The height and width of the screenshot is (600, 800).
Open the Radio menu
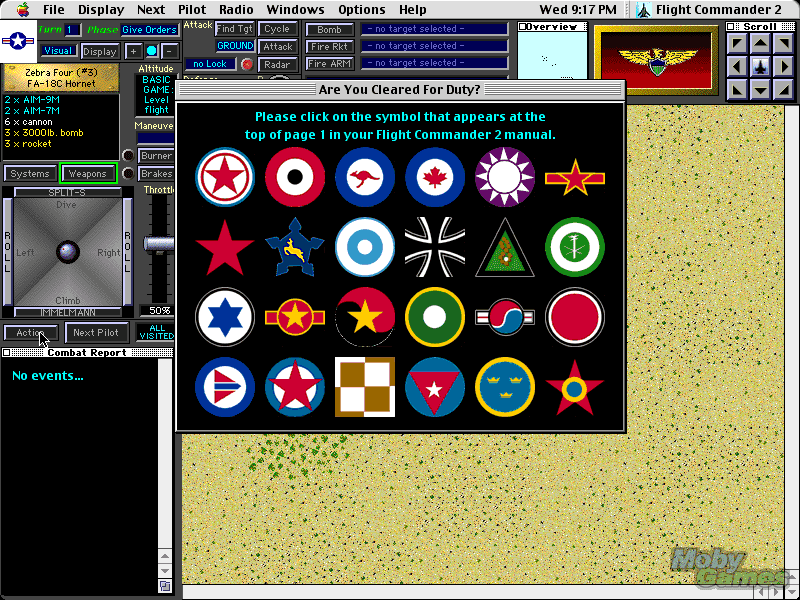236,10
